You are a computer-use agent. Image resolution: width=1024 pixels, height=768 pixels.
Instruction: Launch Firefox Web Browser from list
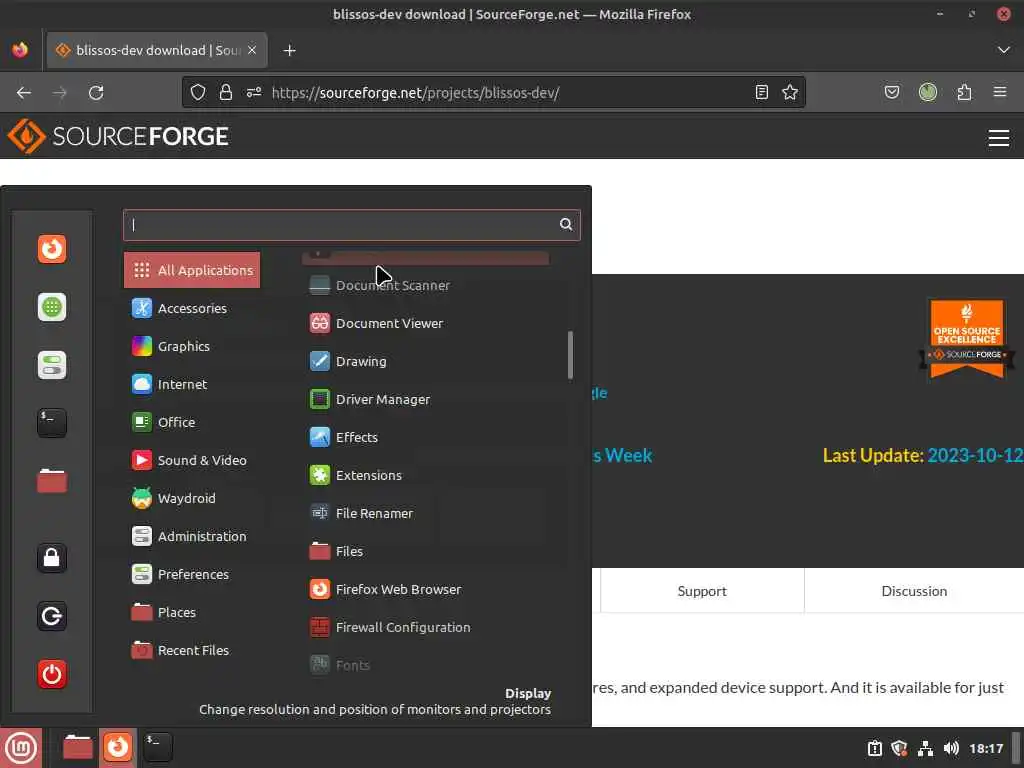[425, 589]
